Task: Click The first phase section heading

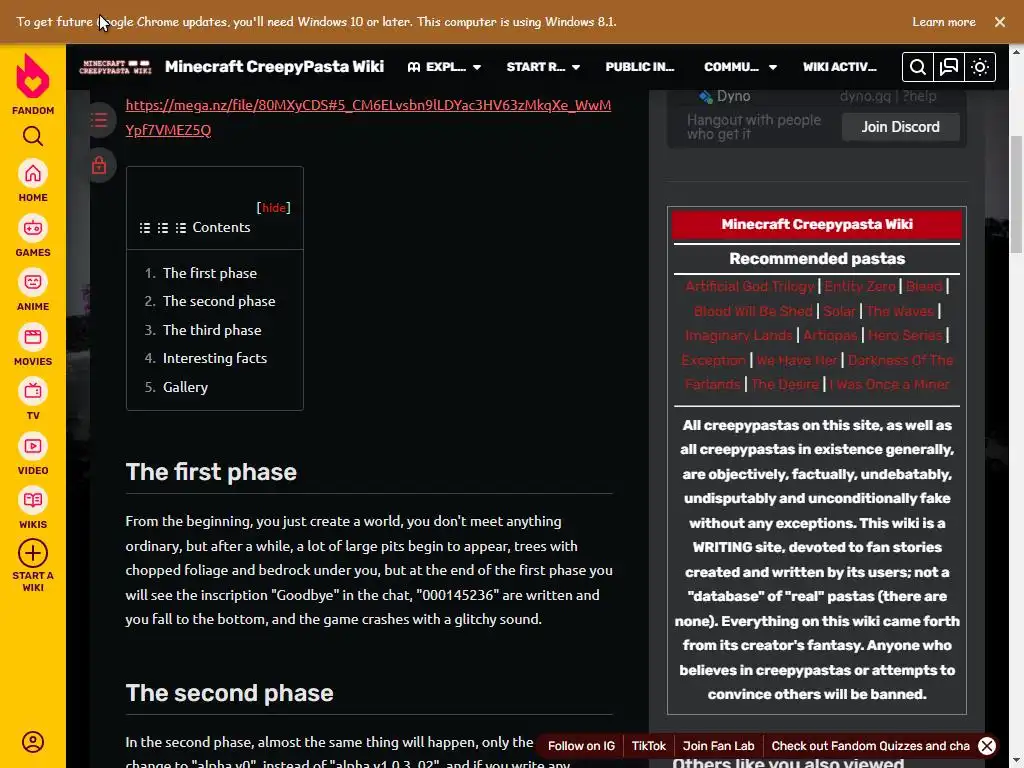Action: (x=211, y=472)
